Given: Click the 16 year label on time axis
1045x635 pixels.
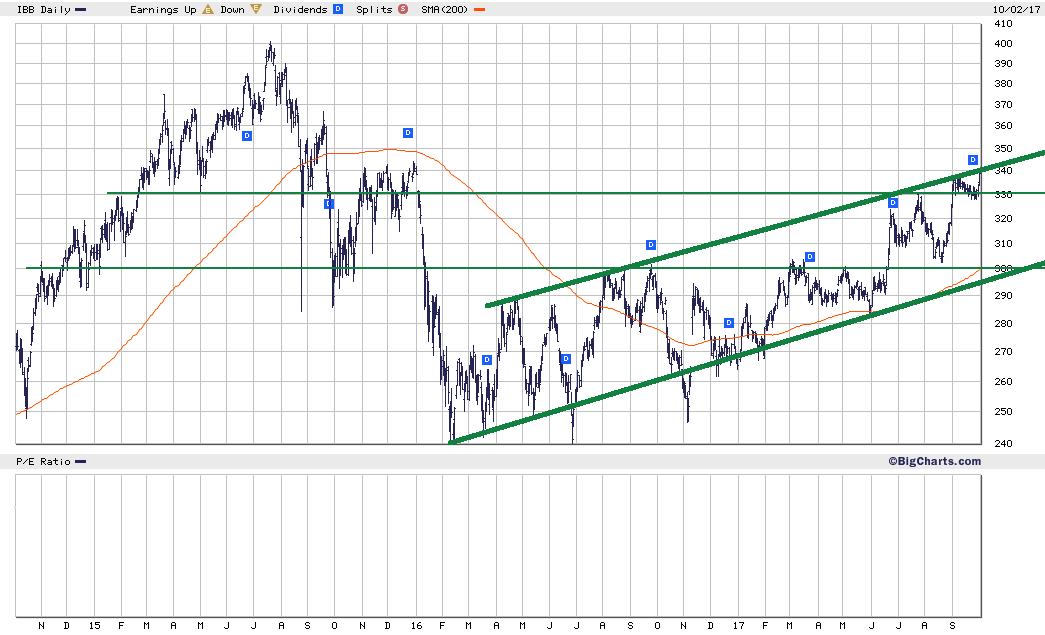Looking at the screenshot, I should (417, 626).
